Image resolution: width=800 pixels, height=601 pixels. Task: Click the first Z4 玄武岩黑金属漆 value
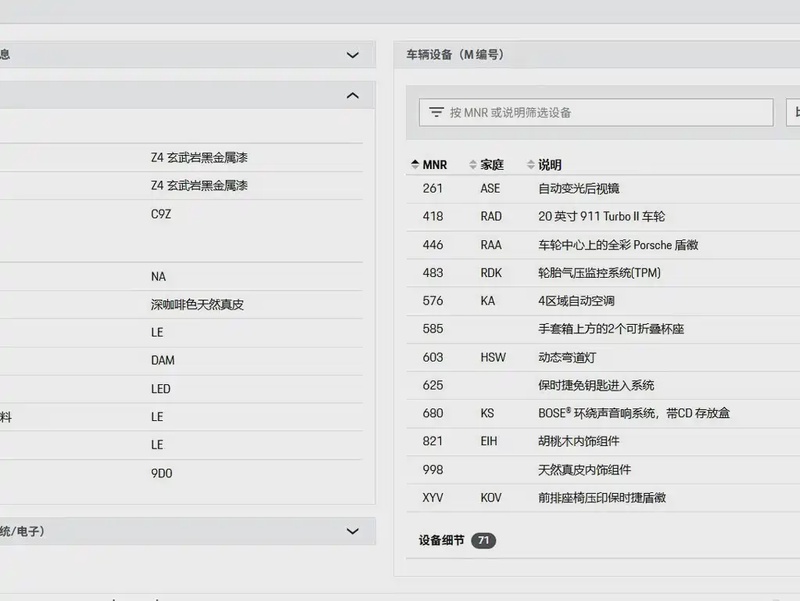click(x=199, y=158)
